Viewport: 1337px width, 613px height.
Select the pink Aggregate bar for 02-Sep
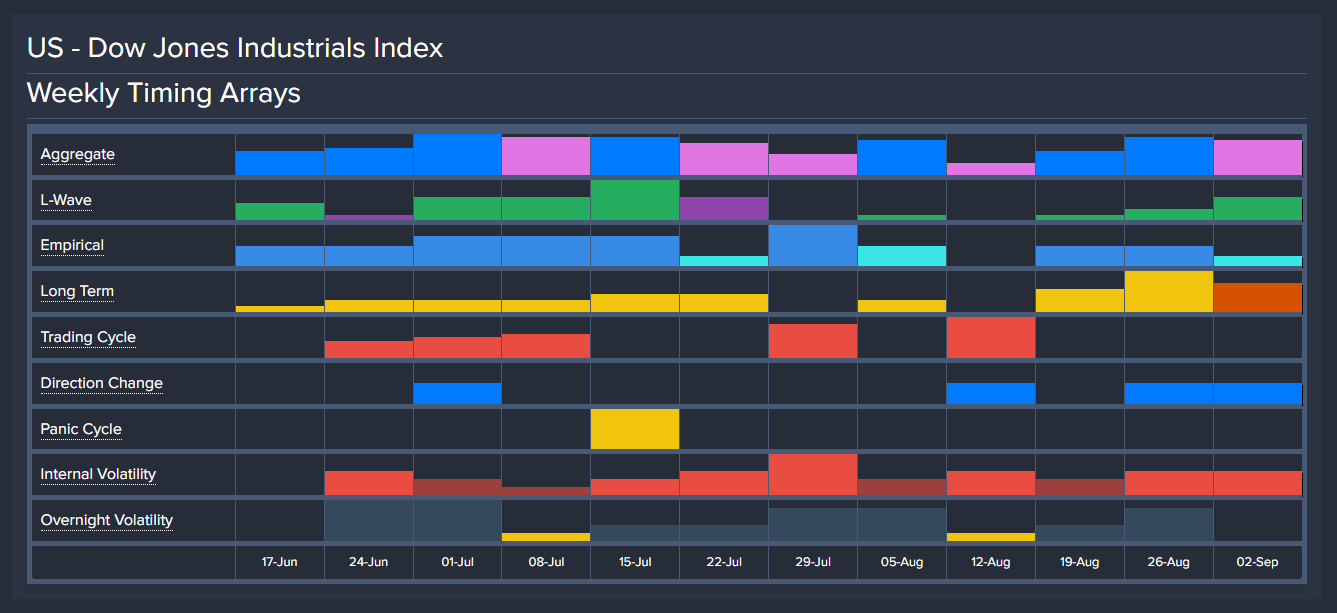(1258, 157)
